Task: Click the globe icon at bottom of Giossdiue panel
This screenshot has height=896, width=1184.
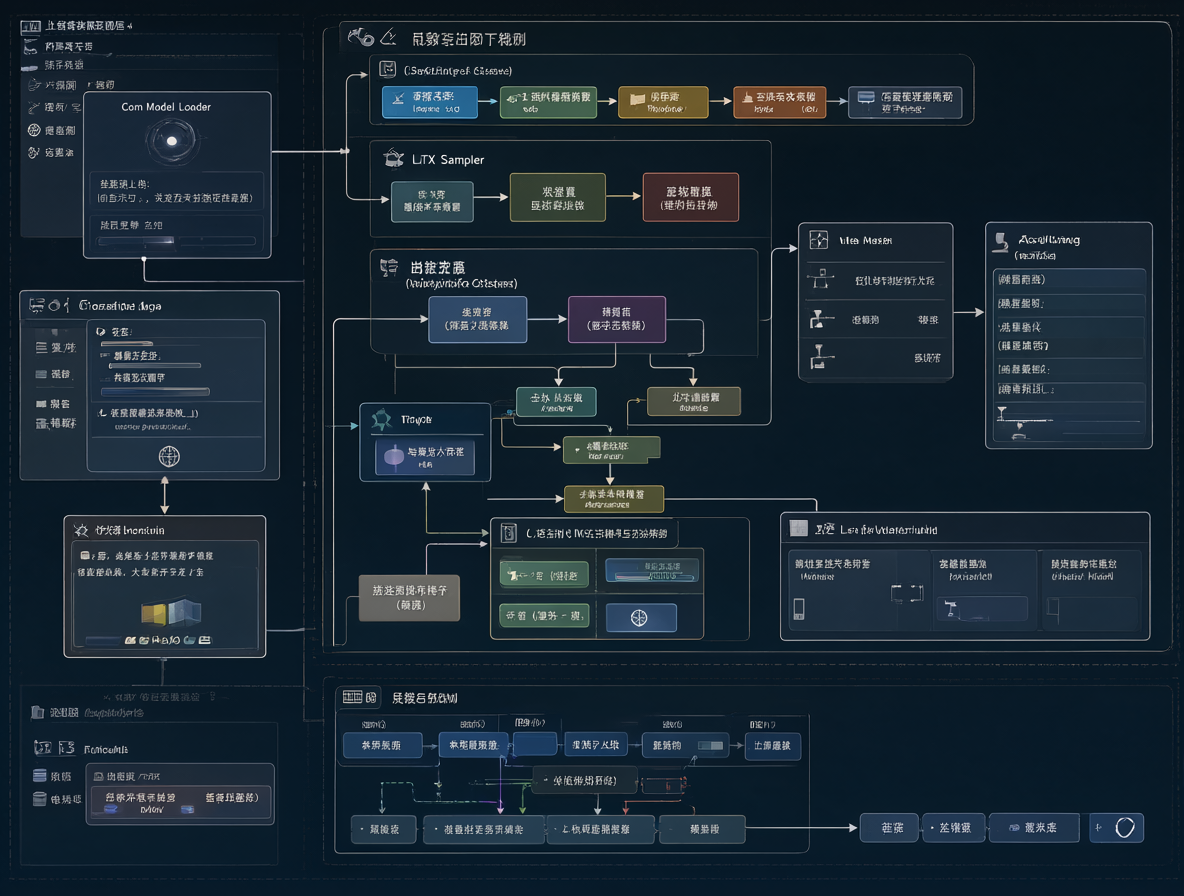Action: point(169,456)
